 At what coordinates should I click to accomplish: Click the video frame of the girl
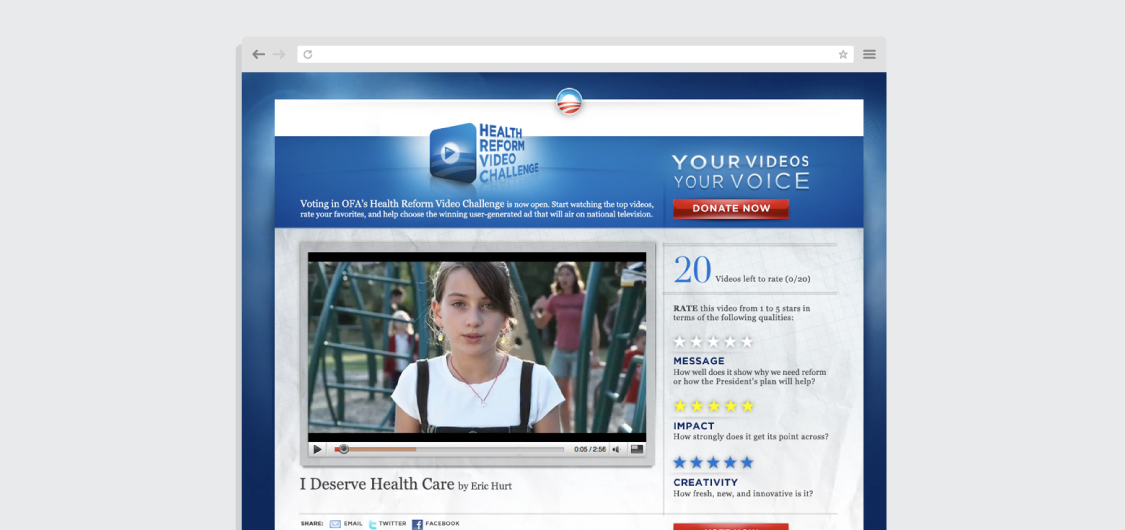pyautogui.click(x=477, y=347)
